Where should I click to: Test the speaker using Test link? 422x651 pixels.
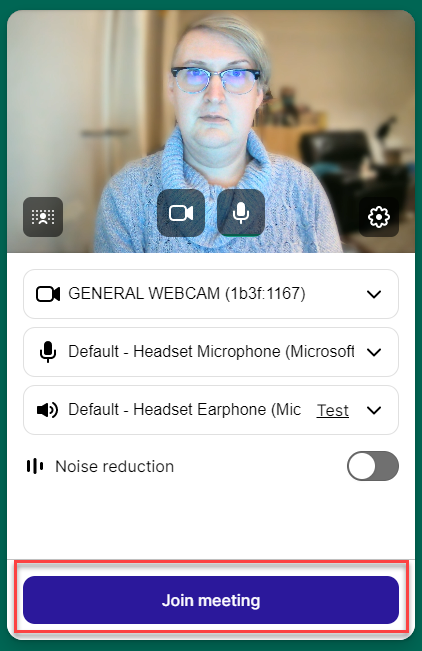pos(333,411)
